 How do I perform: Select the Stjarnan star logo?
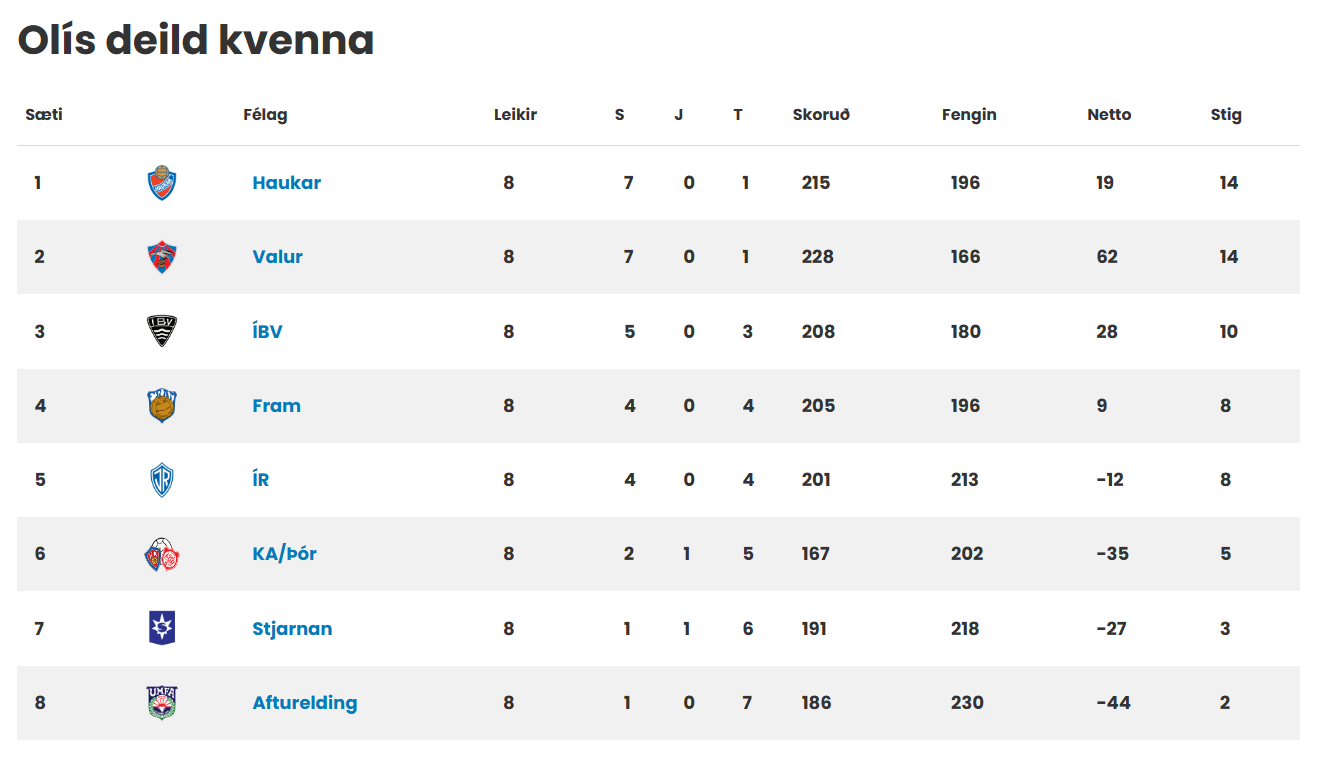pyautogui.click(x=161, y=628)
